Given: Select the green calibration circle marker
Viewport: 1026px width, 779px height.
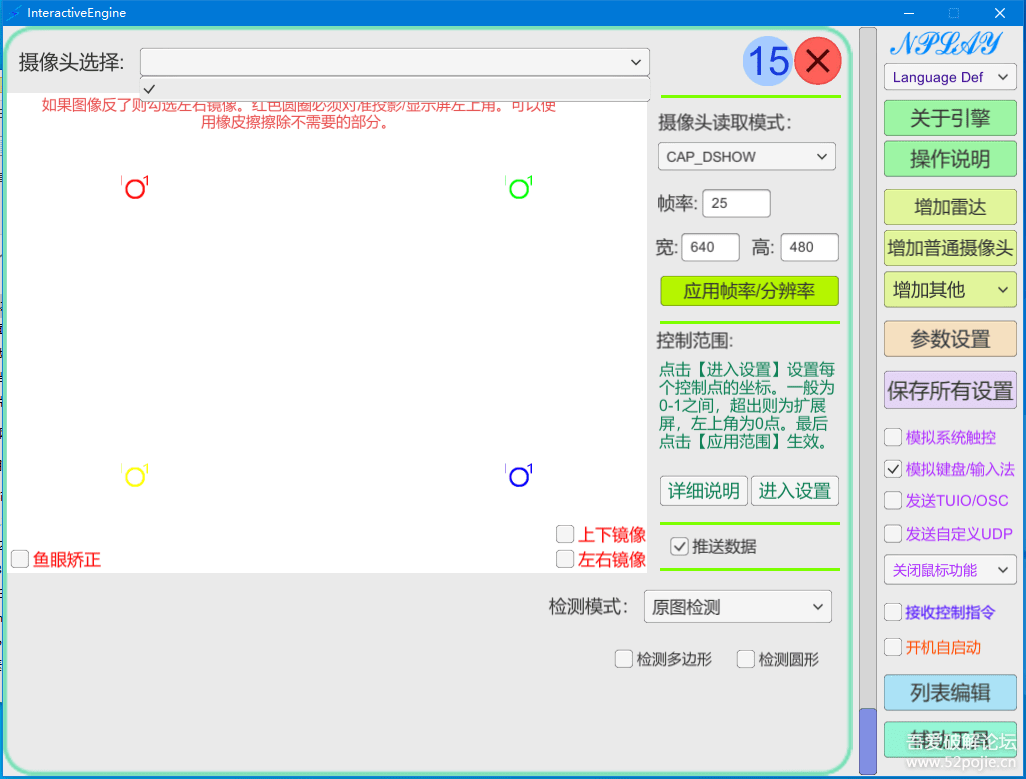Looking at the screenshot, I should tap(519, 189).
